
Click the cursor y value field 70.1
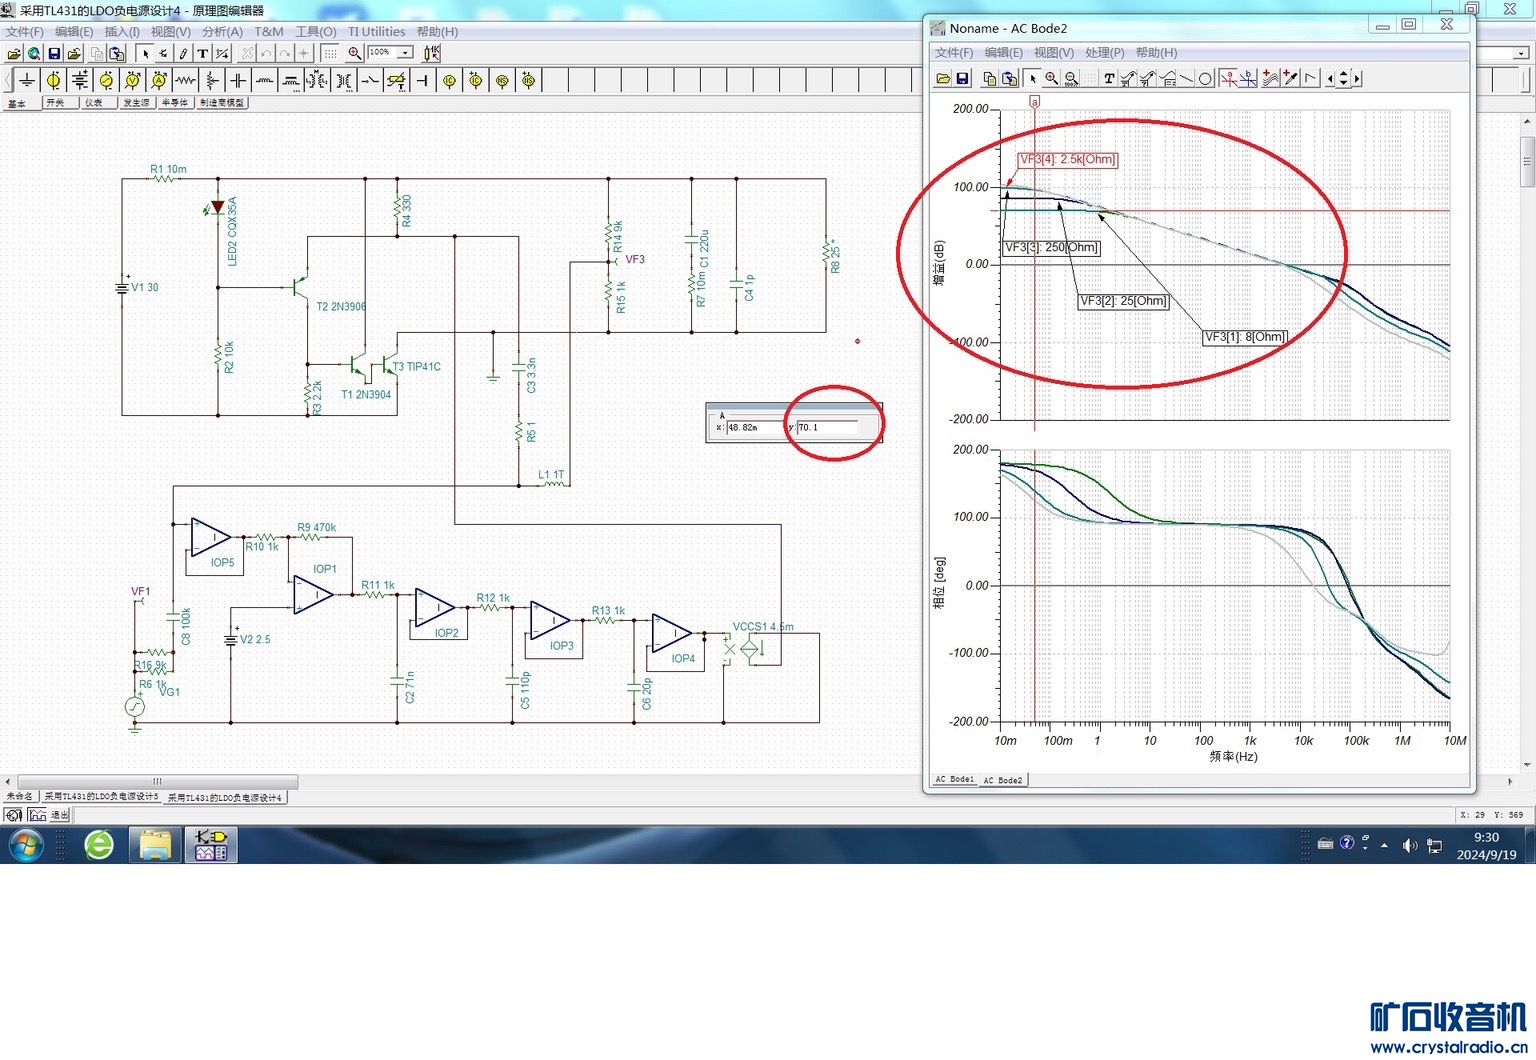tap(827, 427)
